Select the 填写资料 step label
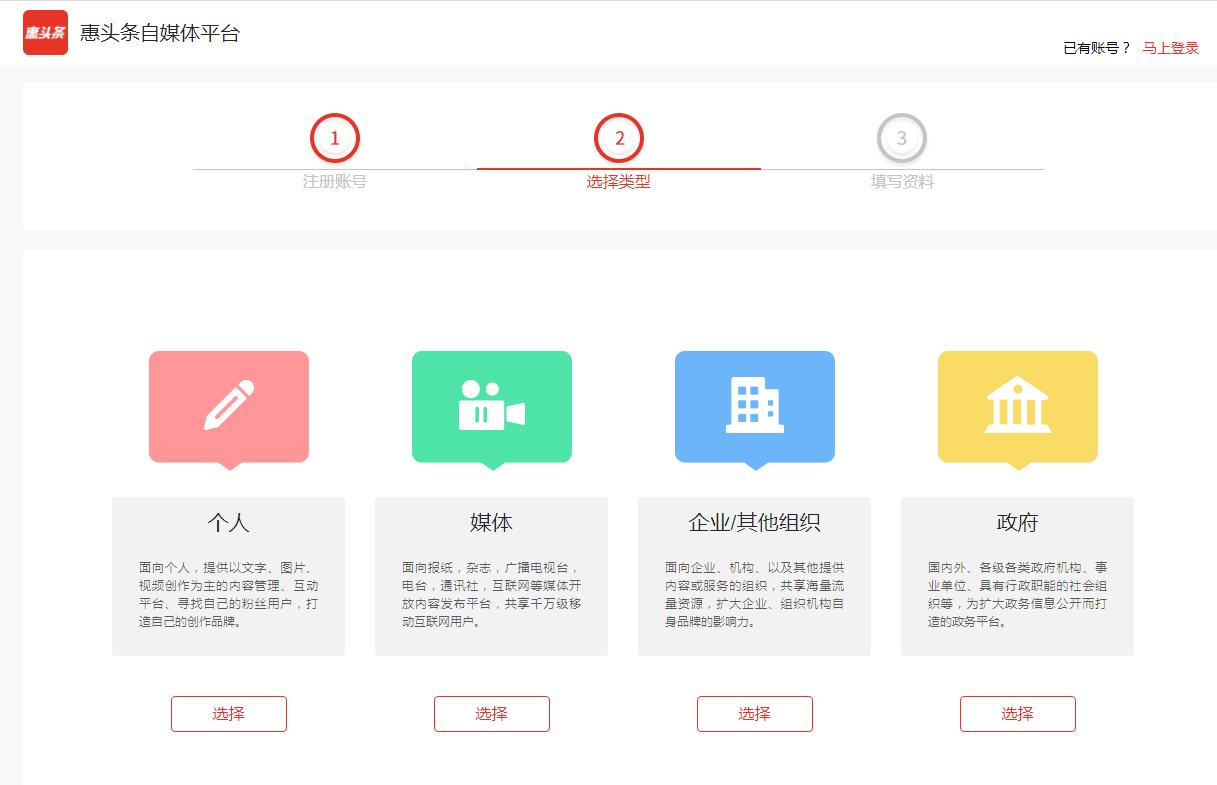The image size is (1217, 785). pos(901,183)
